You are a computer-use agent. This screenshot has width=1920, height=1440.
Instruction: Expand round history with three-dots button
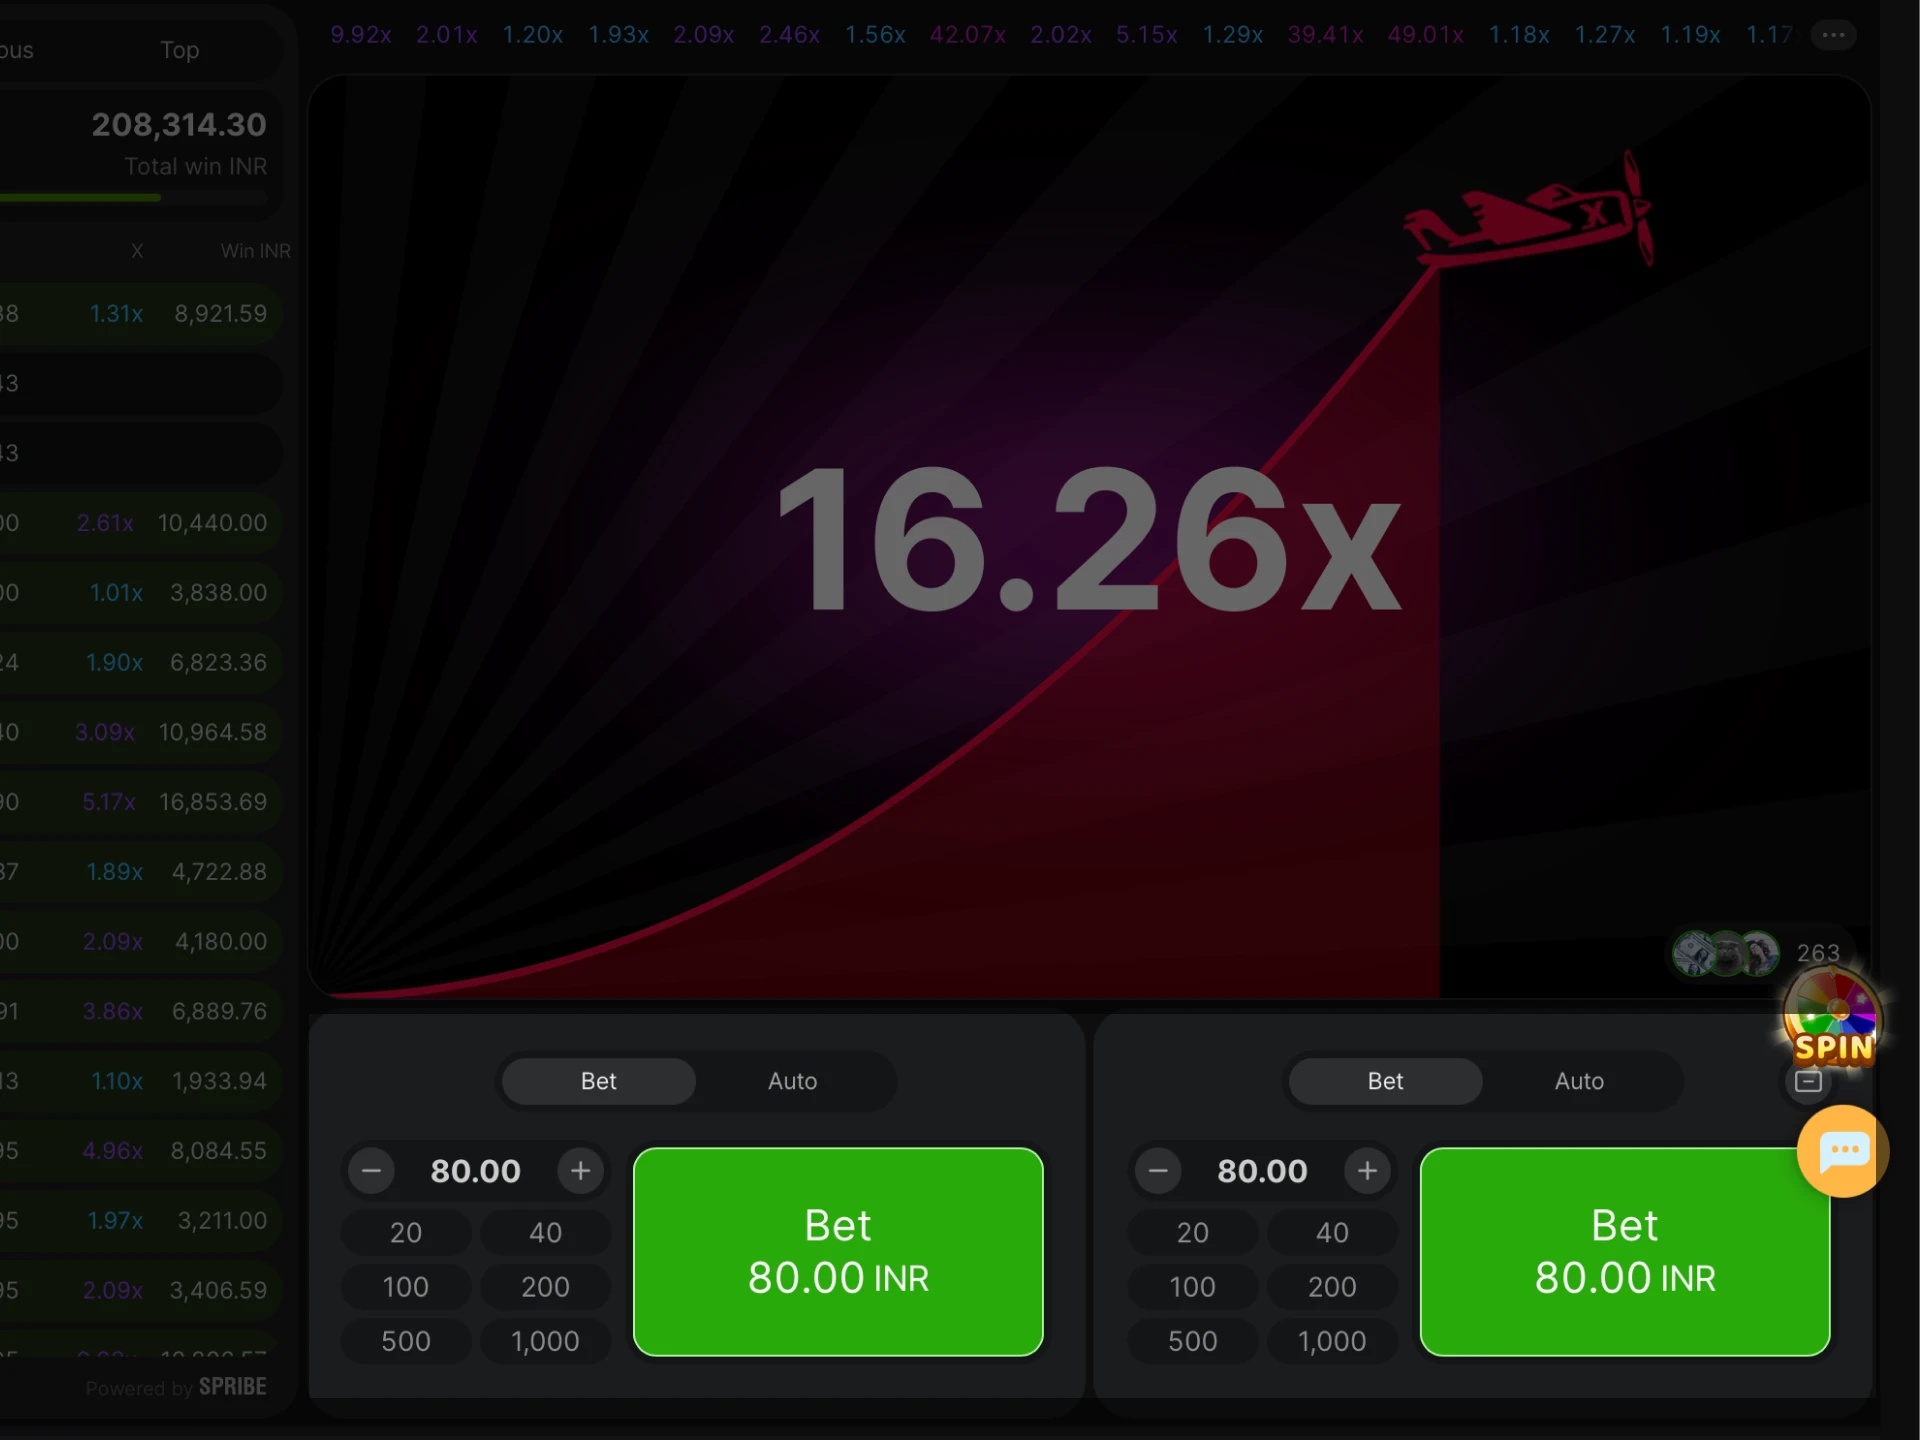point(1833,35)
